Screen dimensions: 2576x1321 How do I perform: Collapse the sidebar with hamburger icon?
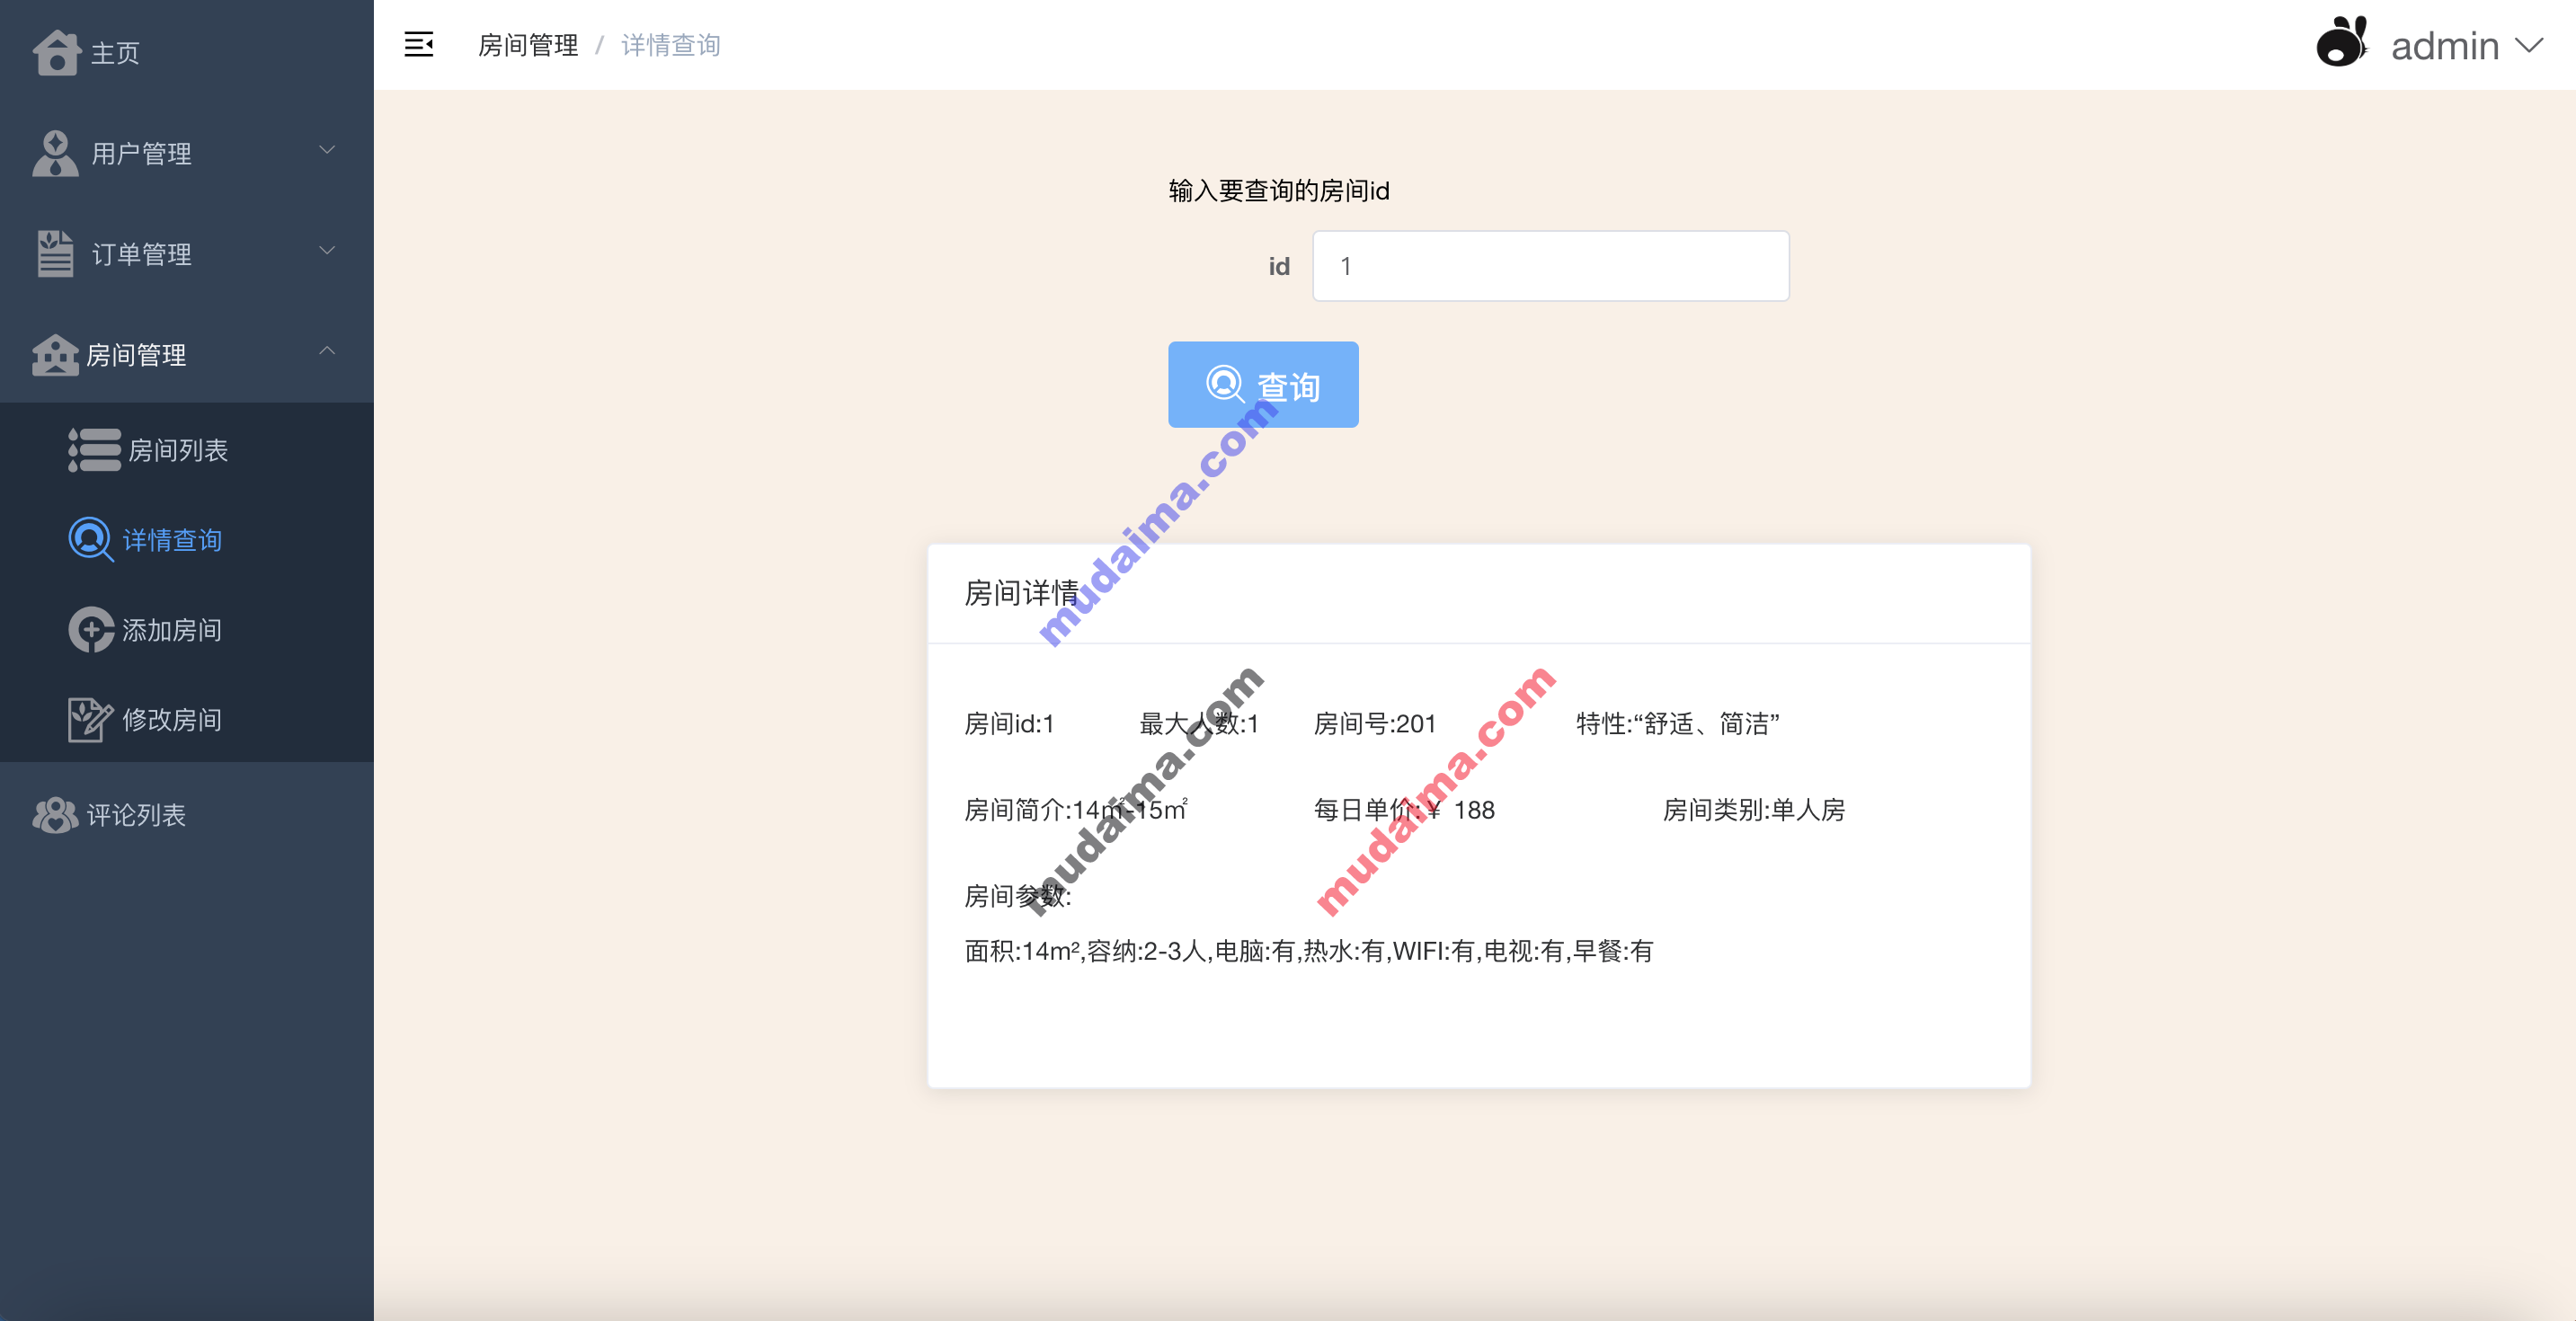point(419,44)
